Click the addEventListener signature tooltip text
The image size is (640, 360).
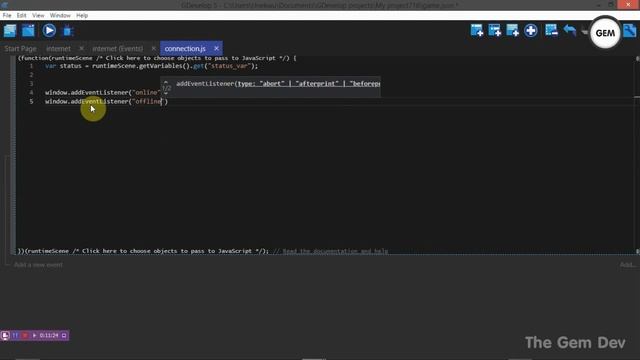[x=278, y=84]
